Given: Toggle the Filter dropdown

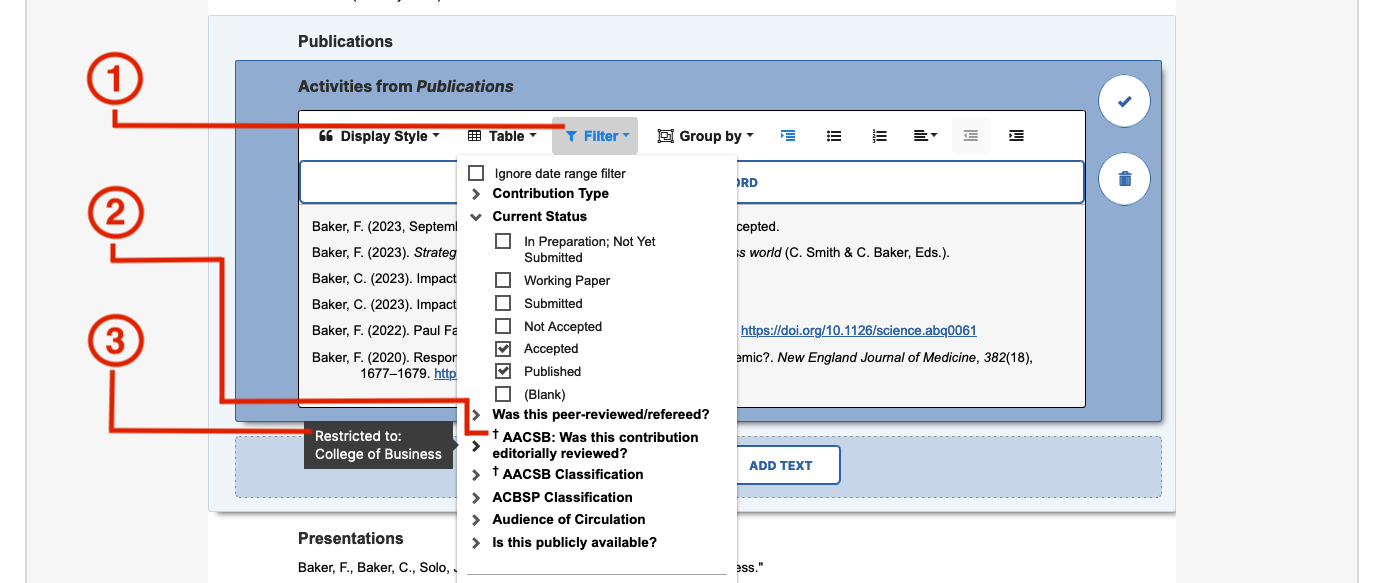Looking at the screenshot, I should tap(596, 136).
